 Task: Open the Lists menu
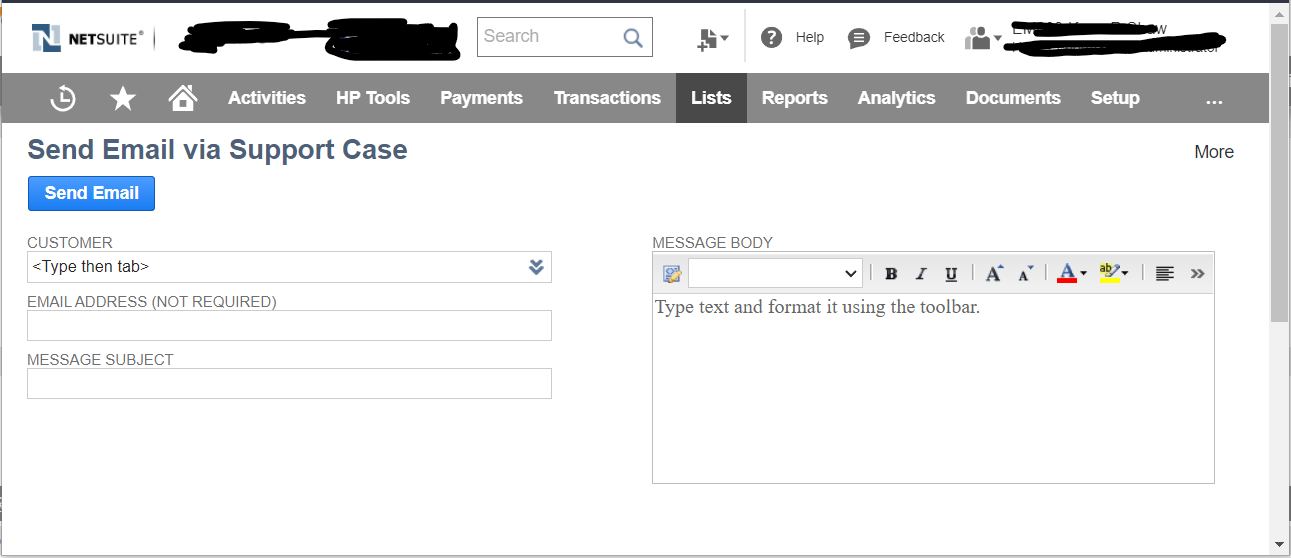tap(711, 98)
